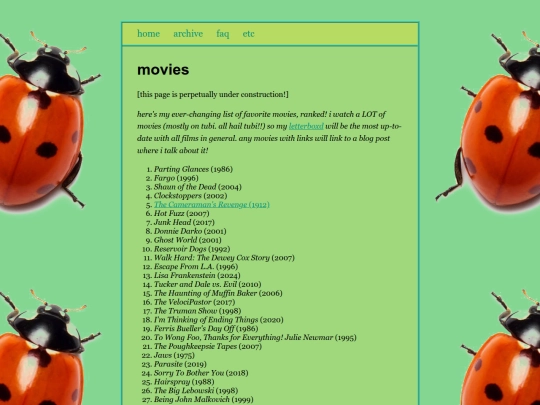This screenshot has height=405, width=540.
Task: Select The Haunting of Muffin Baker entry
Action: (x=218, y=293)
